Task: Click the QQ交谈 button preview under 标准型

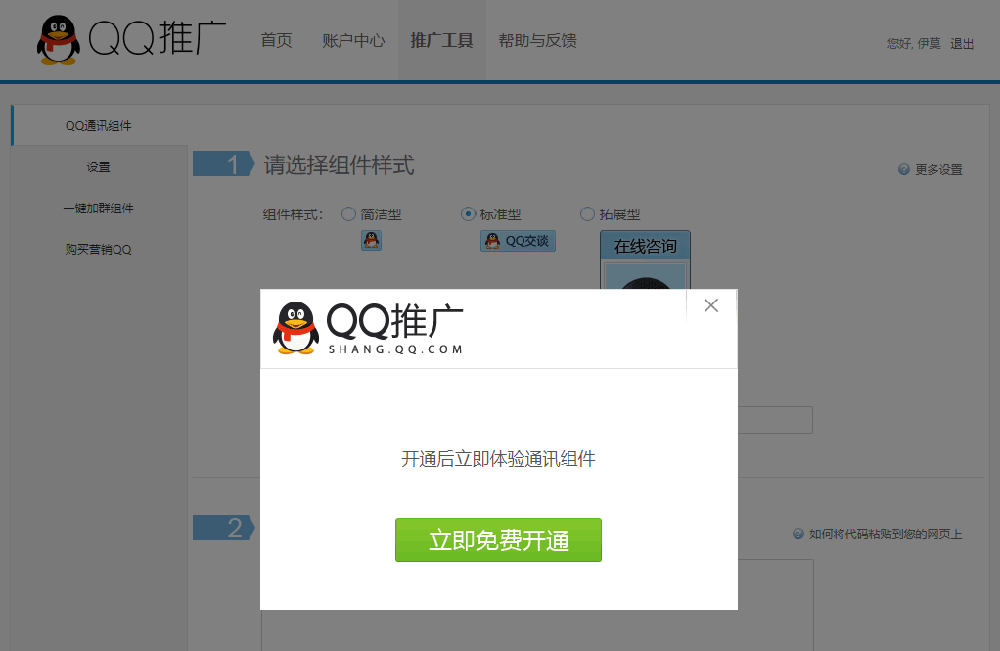Action: tap(517, 240)
